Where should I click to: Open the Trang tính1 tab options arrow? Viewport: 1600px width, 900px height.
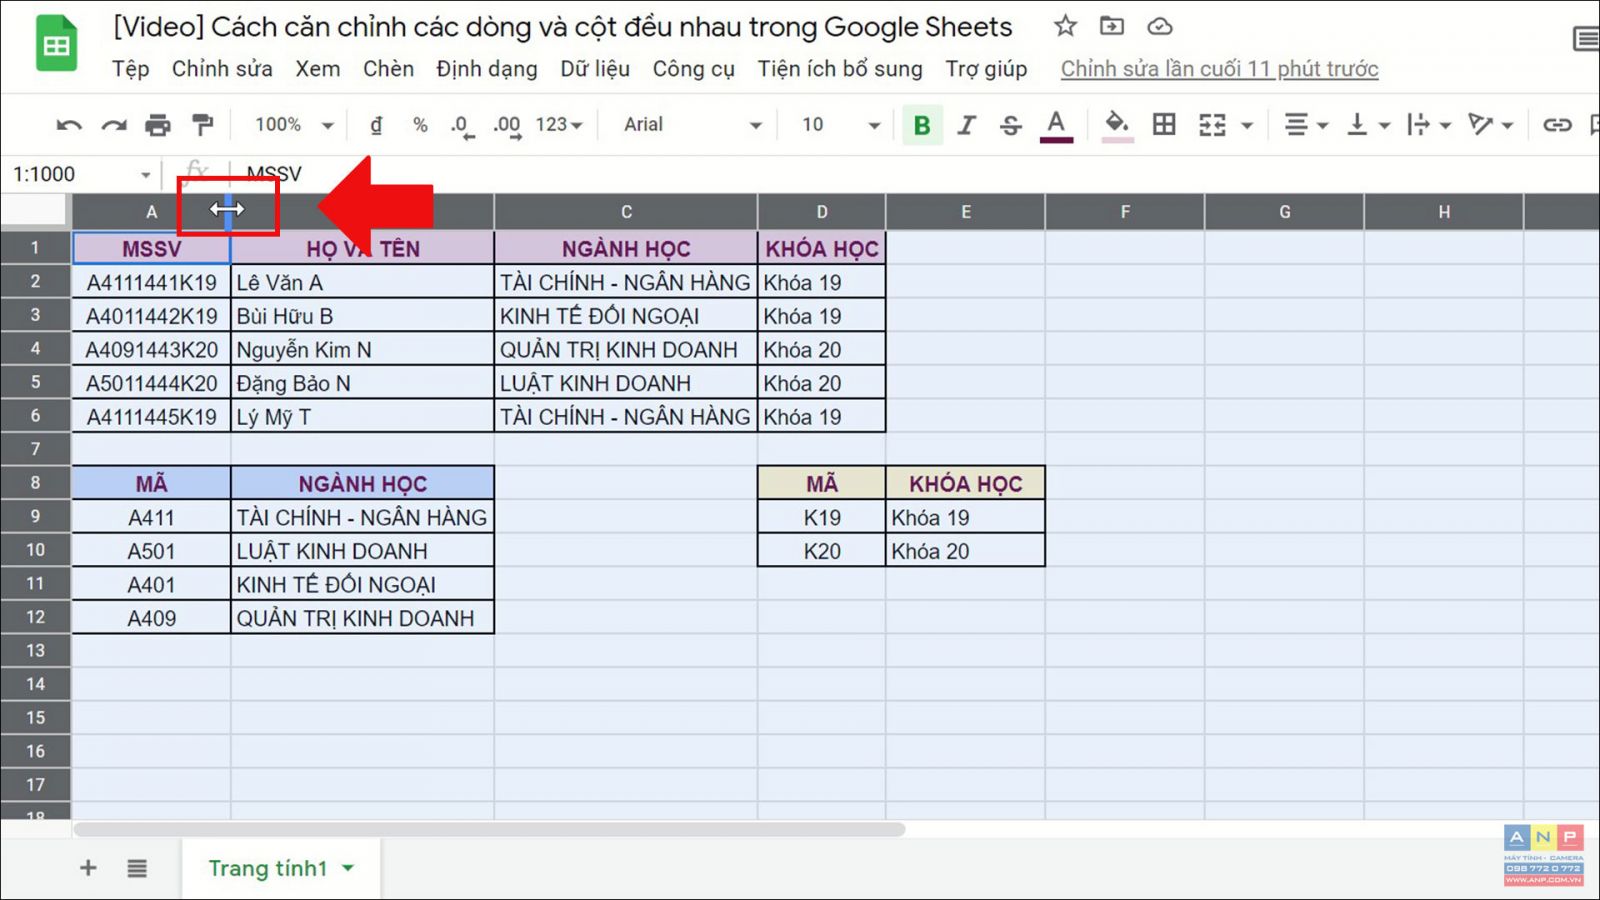[x=348, y=868]
